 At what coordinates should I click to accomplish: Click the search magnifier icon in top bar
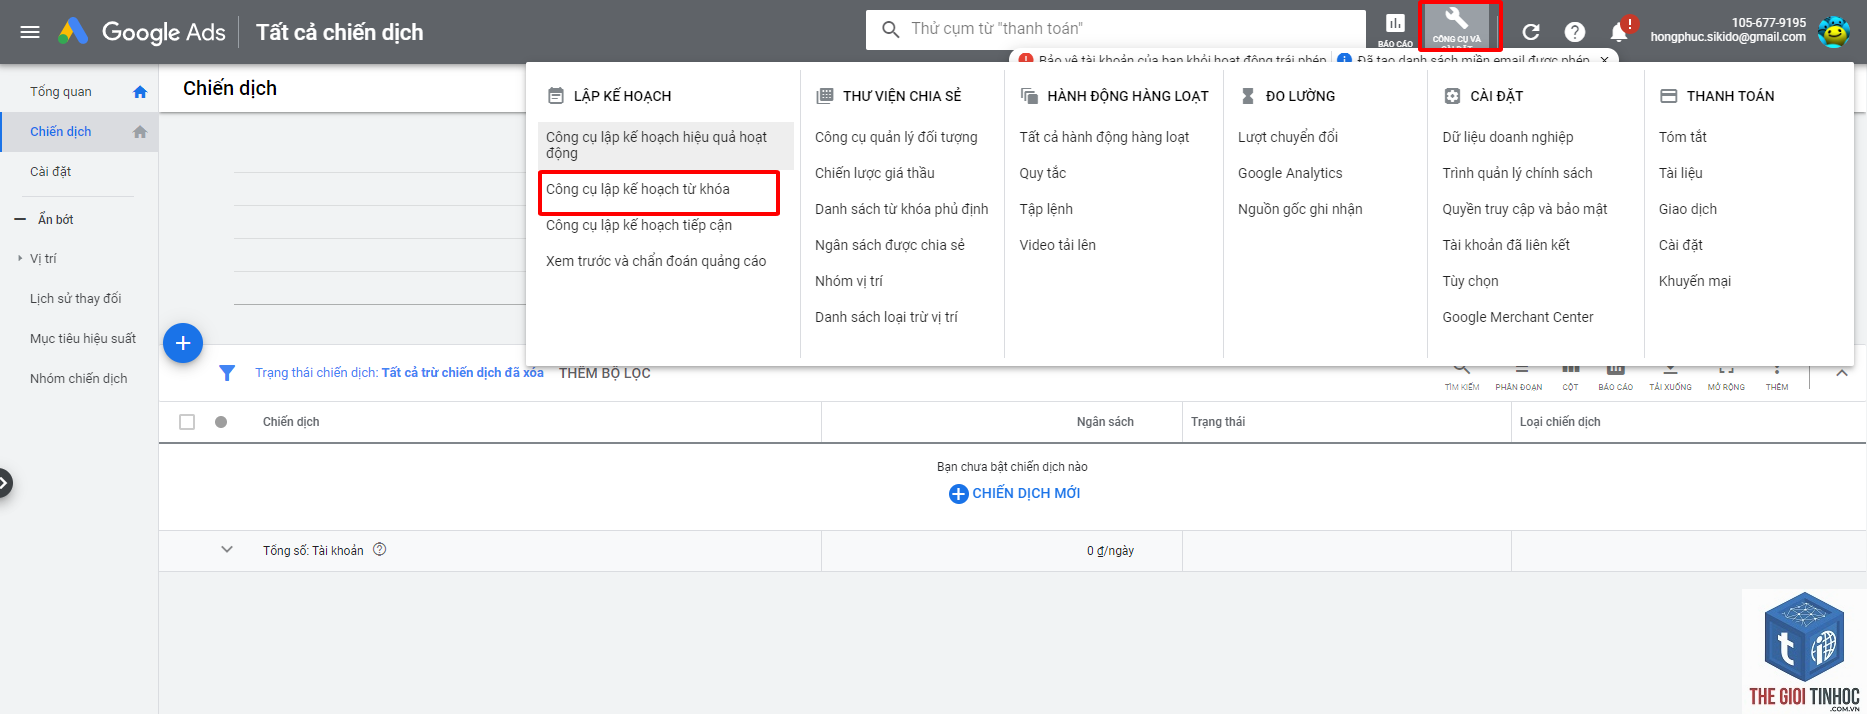[x=890, y=29]
